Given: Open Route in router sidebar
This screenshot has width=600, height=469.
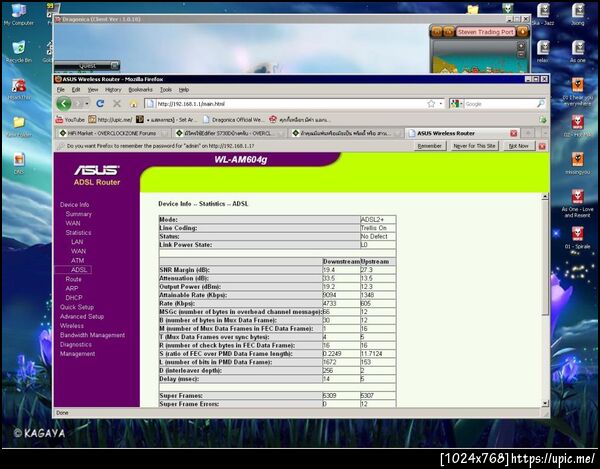Looking at the screenshot, I should [x=73, y=279].
